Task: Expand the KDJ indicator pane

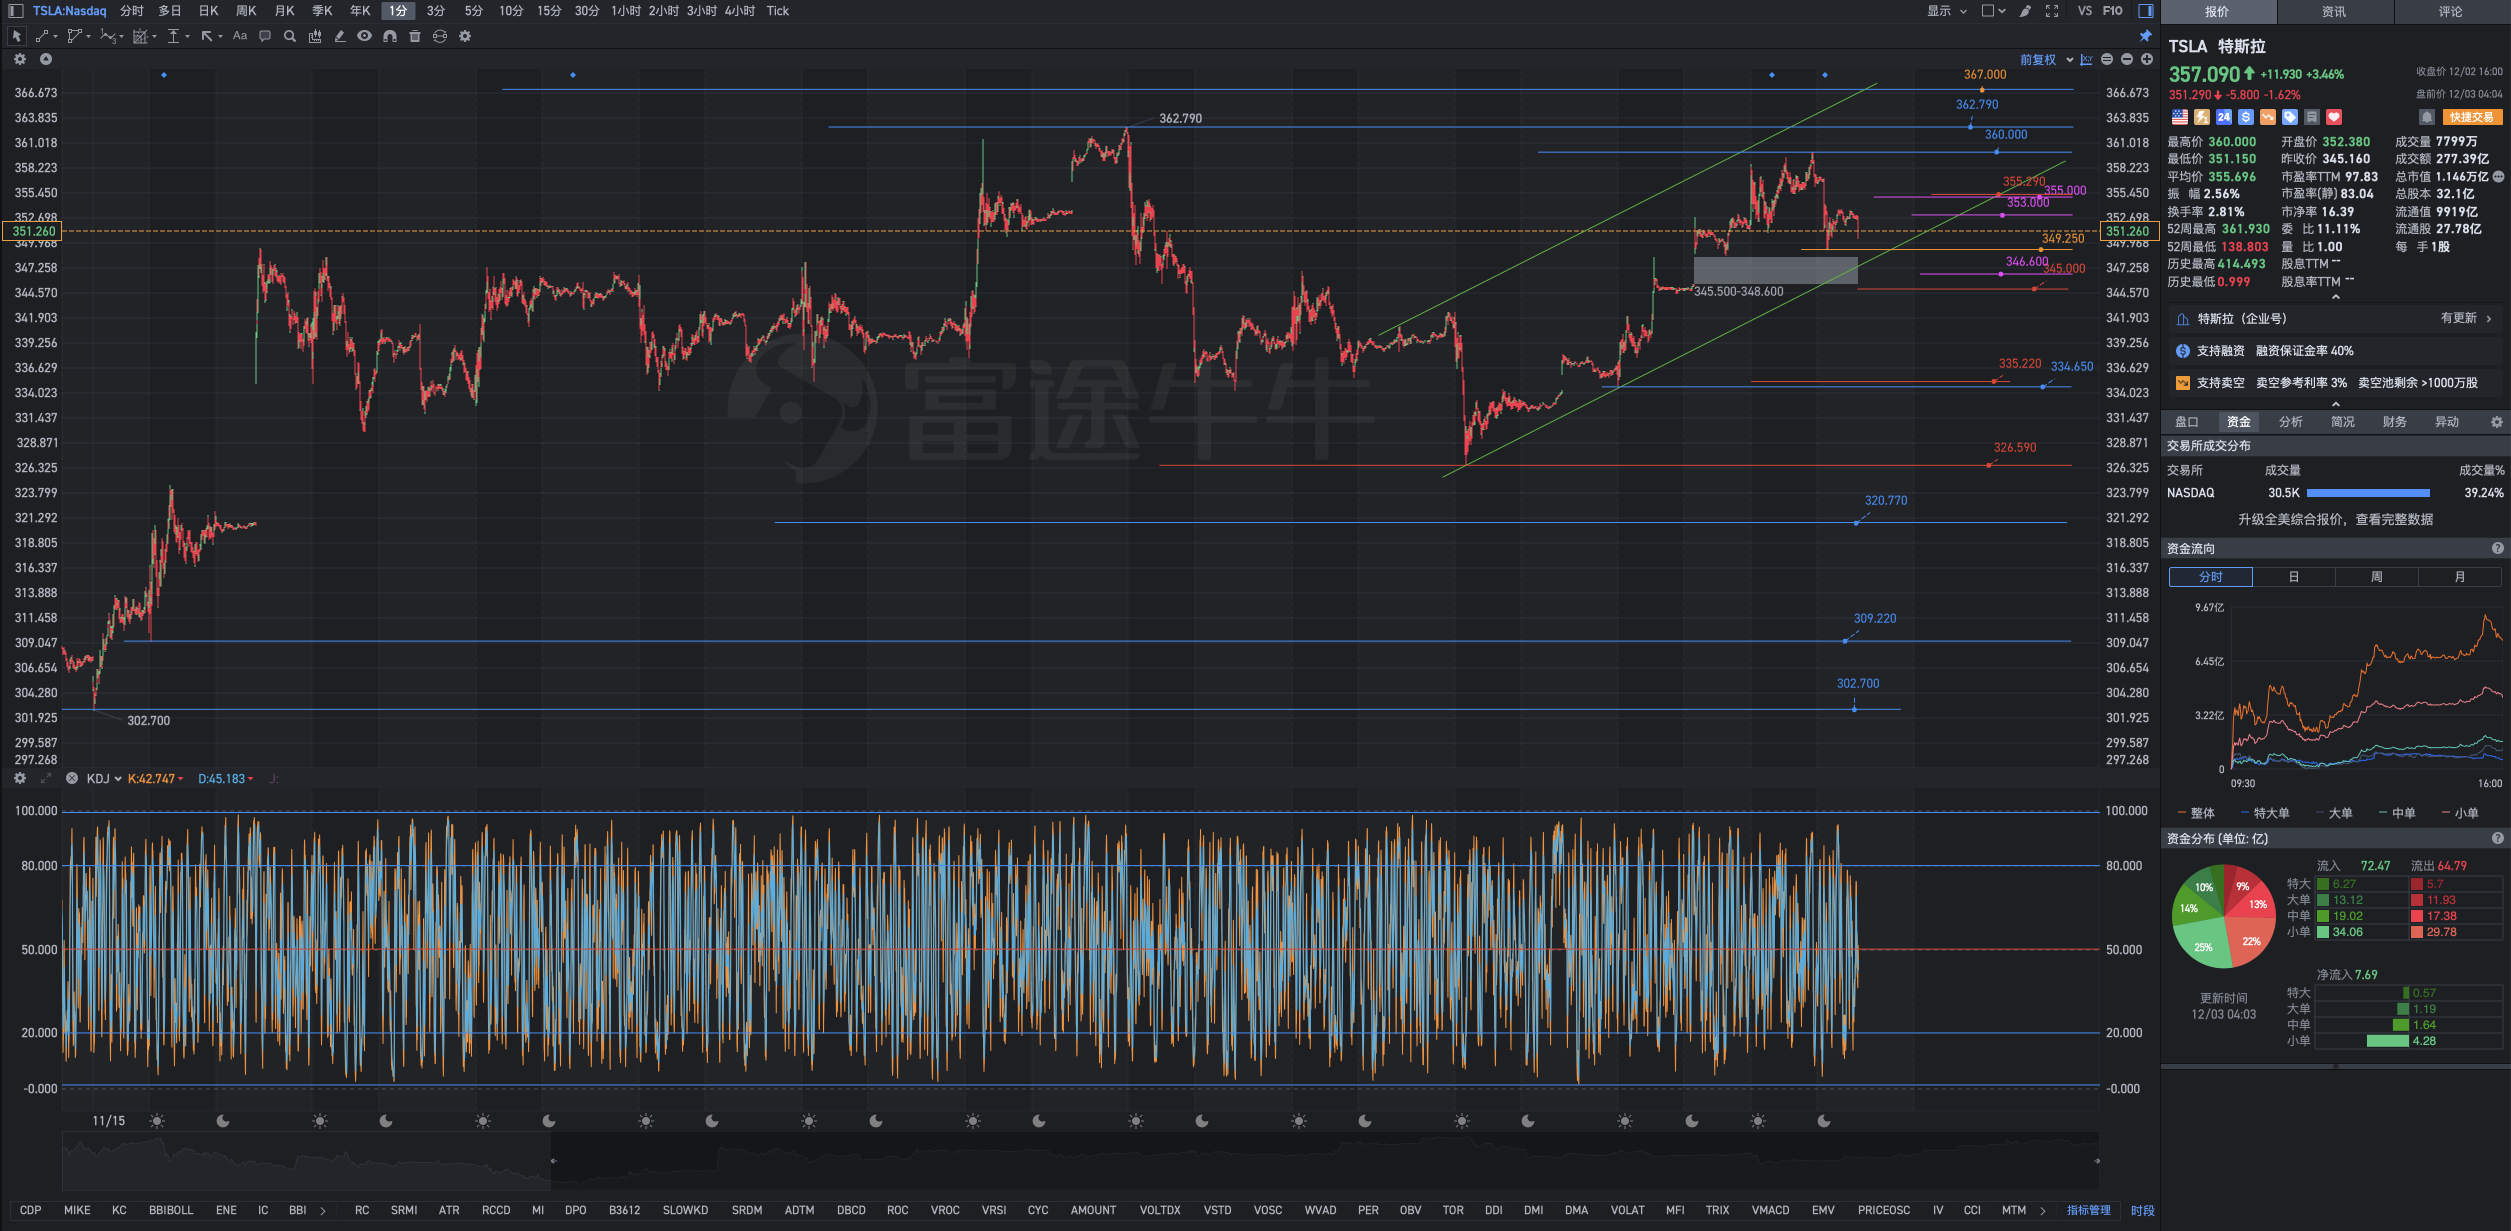Action: 46,778
